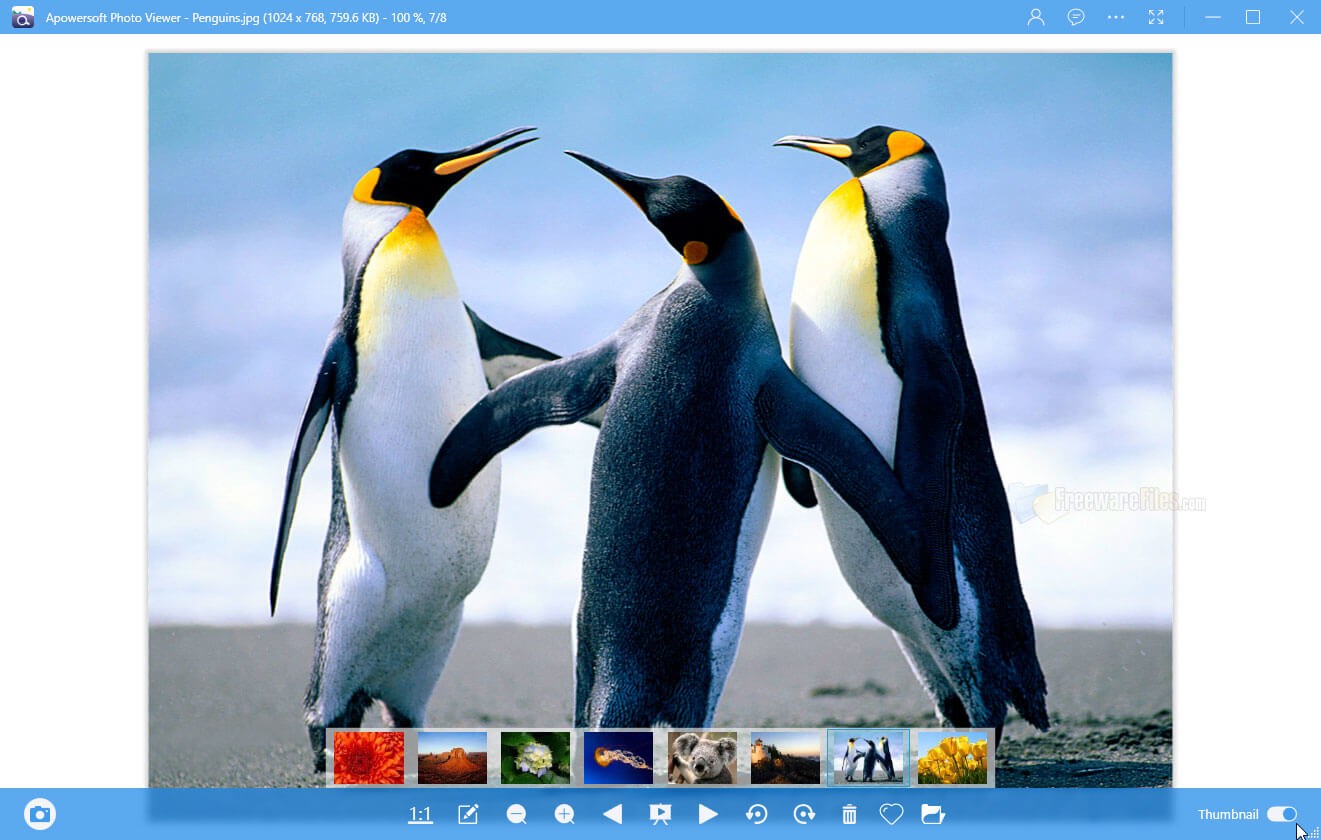
Task: Zoom in on the penguin photo
Action: tap(564, 814)
